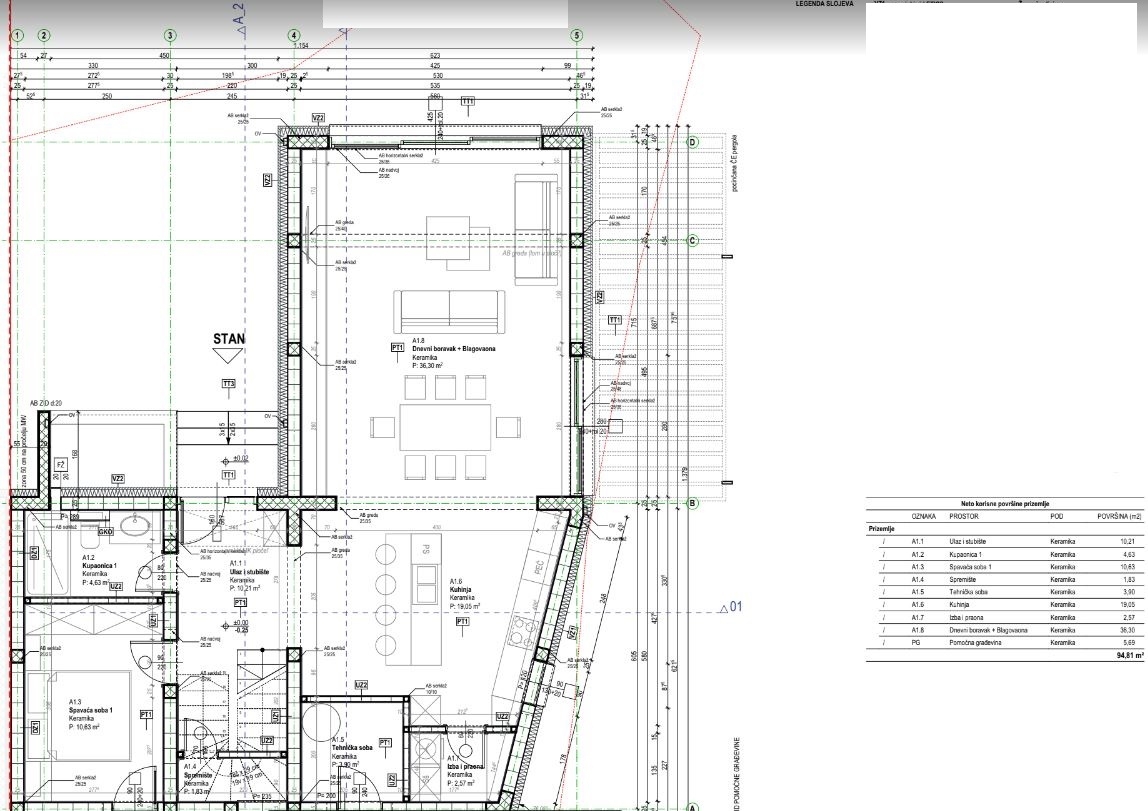This screenshot has height=811, width=1148.
Task: Select the Dnevni boravak + Blagovaona room label
Action: (453, 348)
